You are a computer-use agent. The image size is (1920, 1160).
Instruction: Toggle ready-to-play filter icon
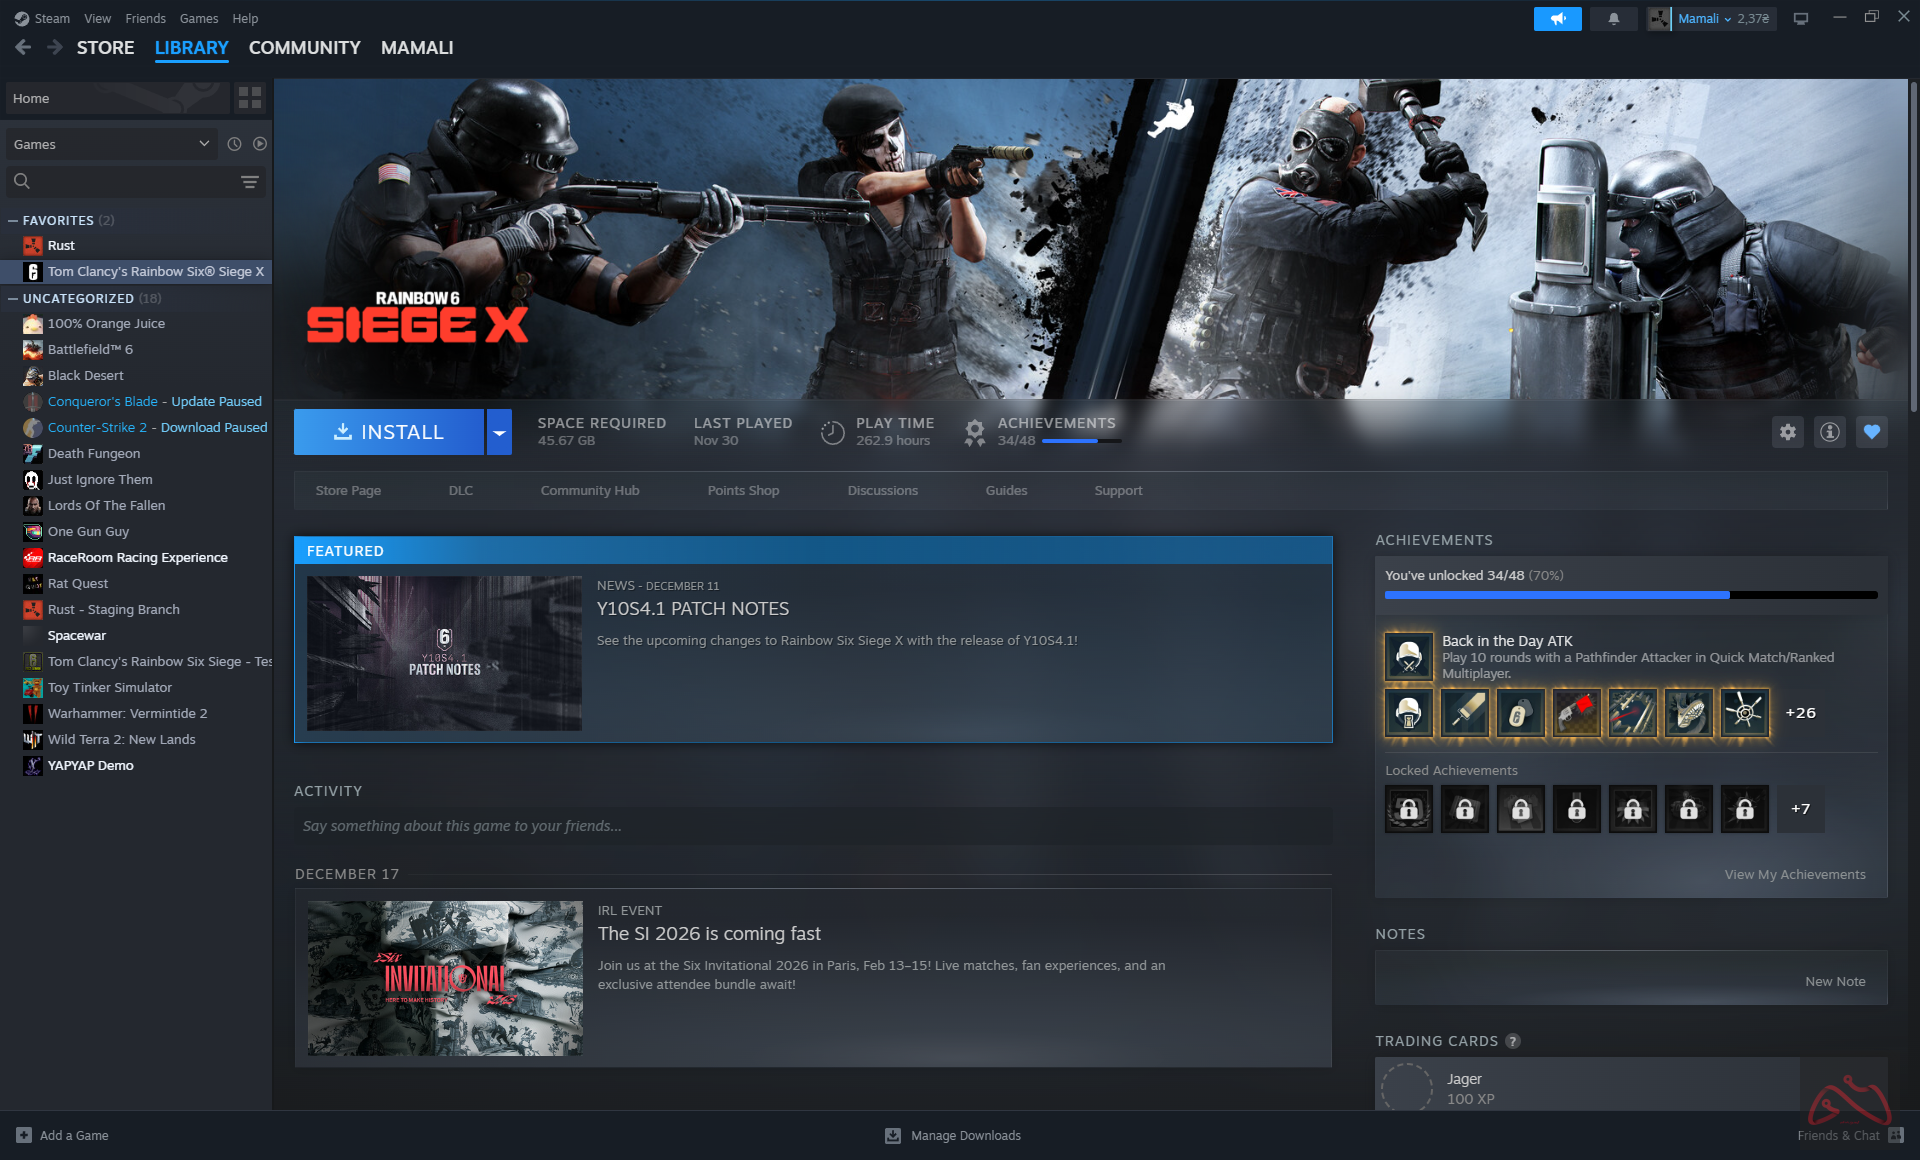260,144
